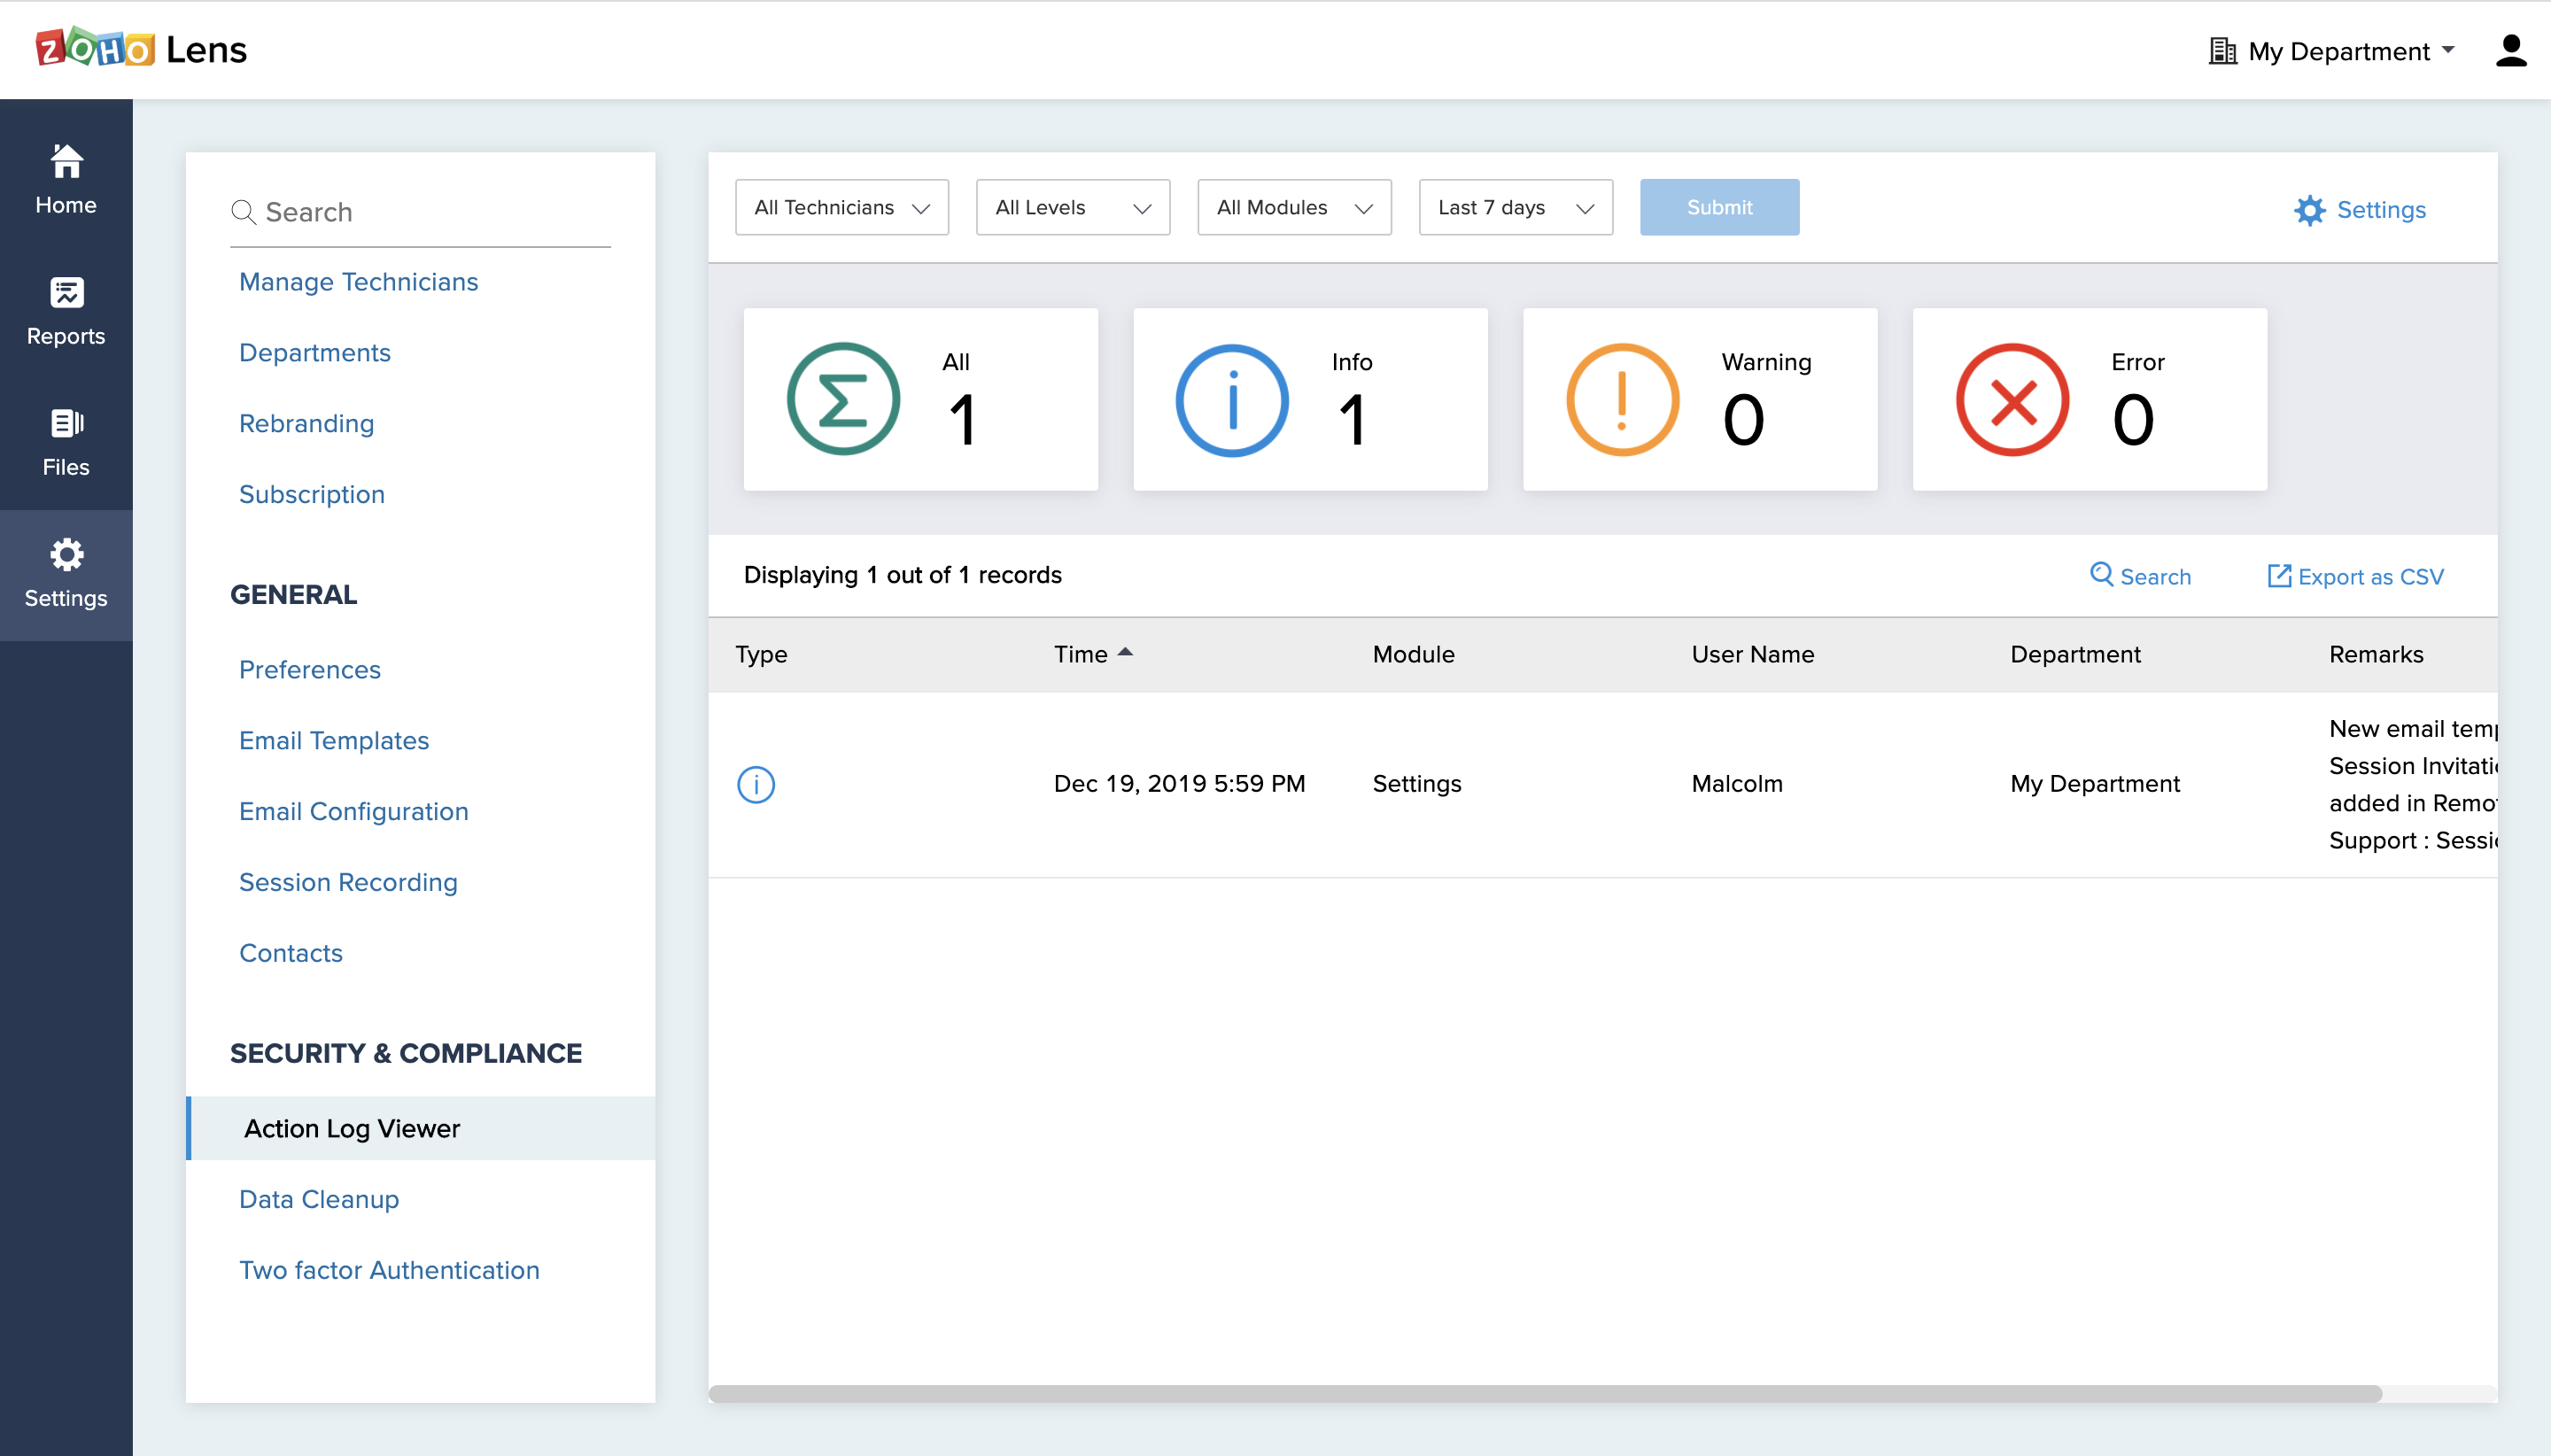2551x1456 pixels.
Task: Go to Email Templates menu item
Action: coord(334,740)
